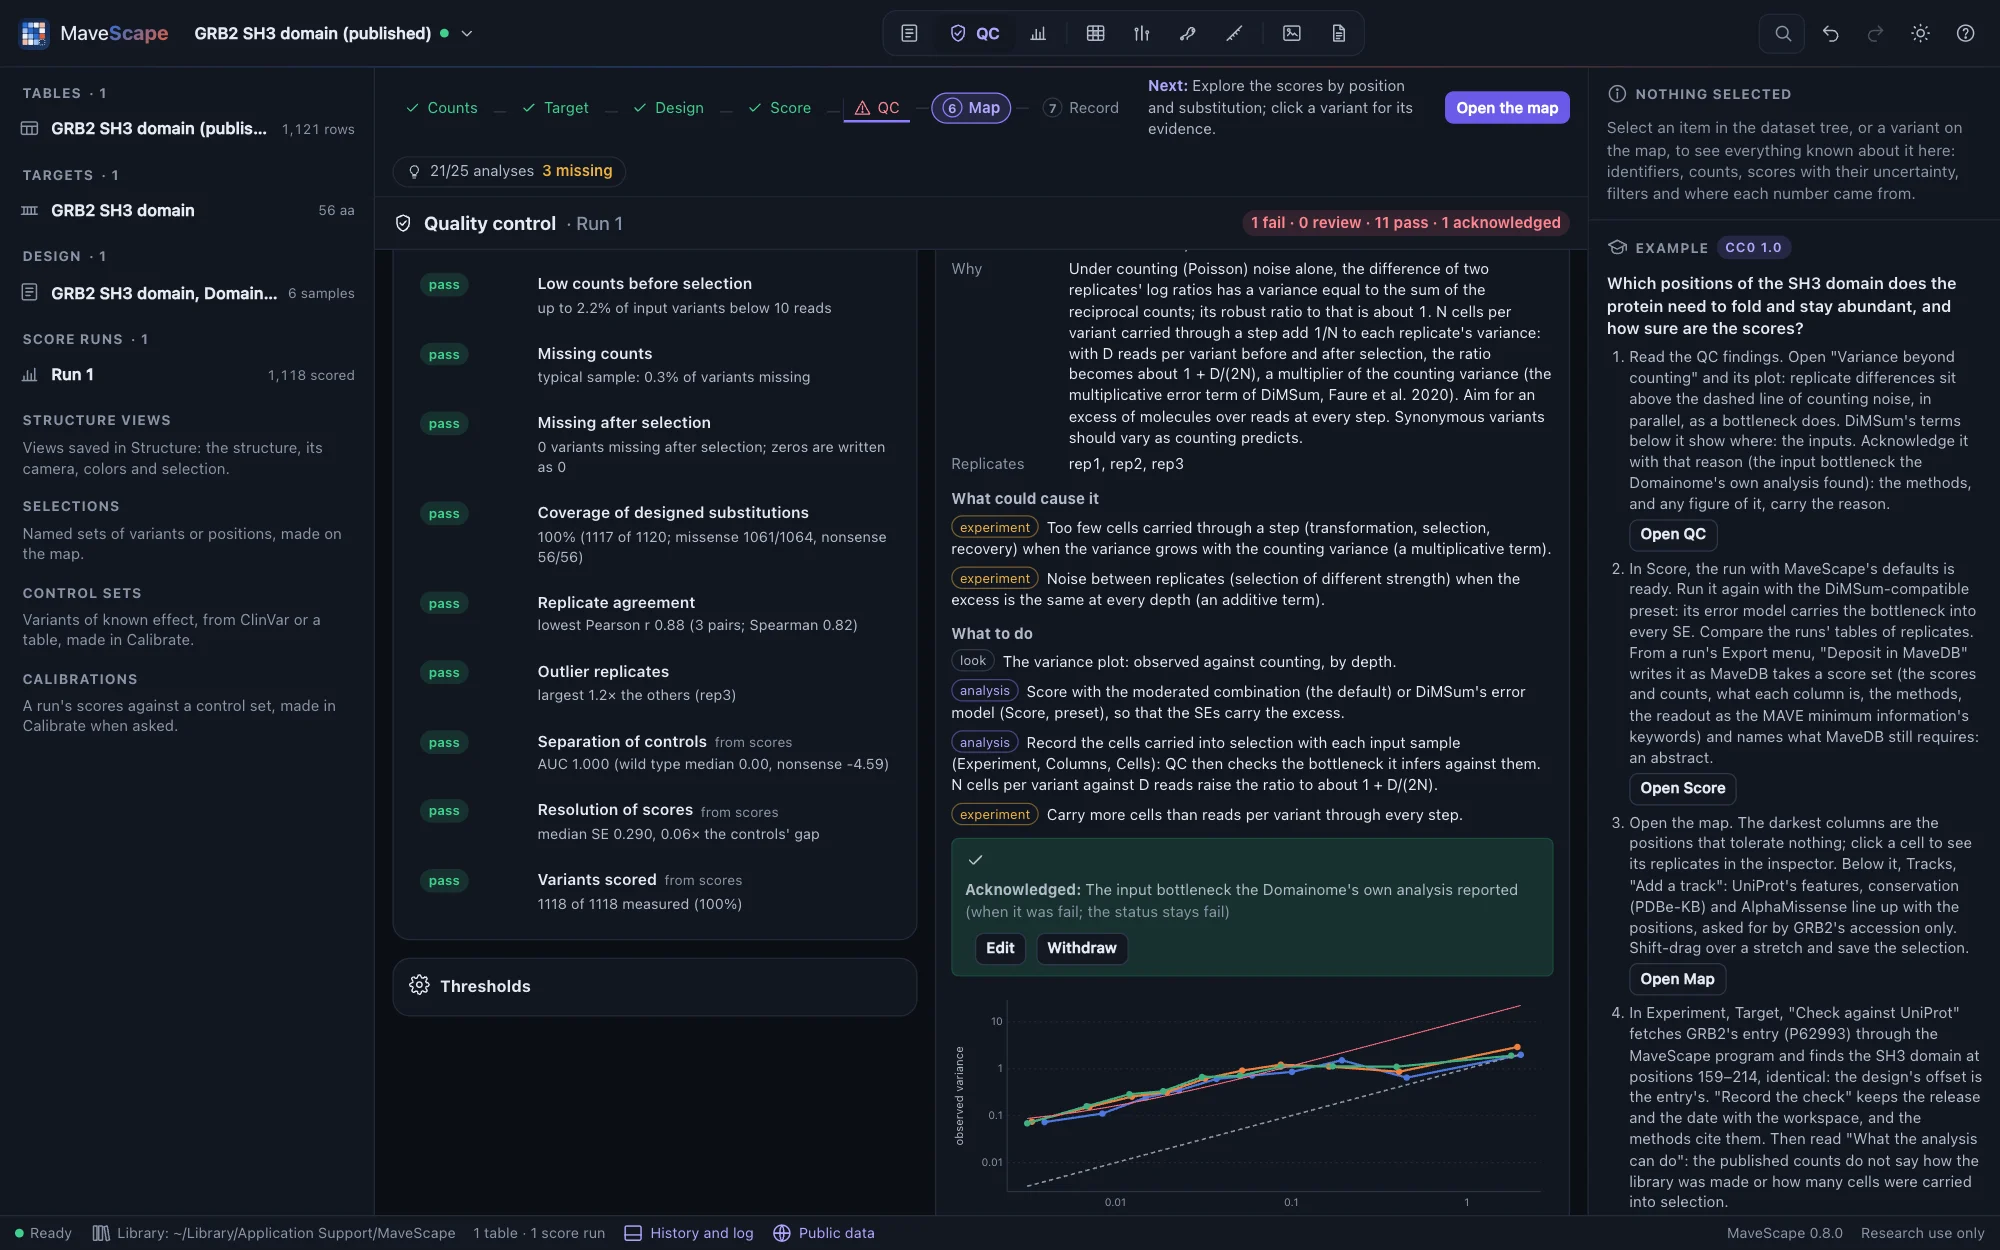Go to the Design workflow step

click(x=668, y=107)
